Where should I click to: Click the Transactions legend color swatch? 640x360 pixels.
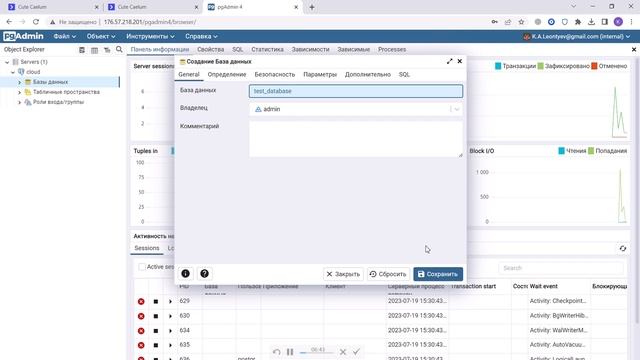pyautogui.click(x=498, y=66)
